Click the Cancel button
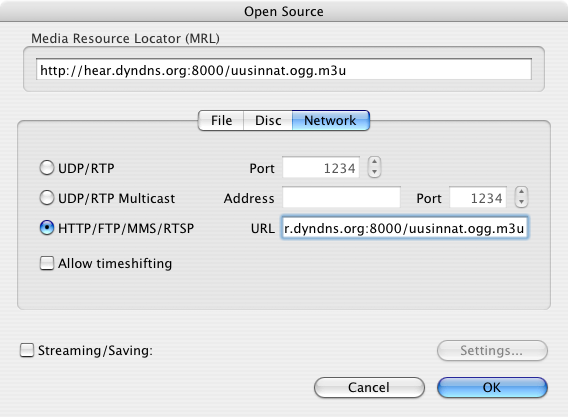This screenshot has height=417, width=568. (369, 388)
